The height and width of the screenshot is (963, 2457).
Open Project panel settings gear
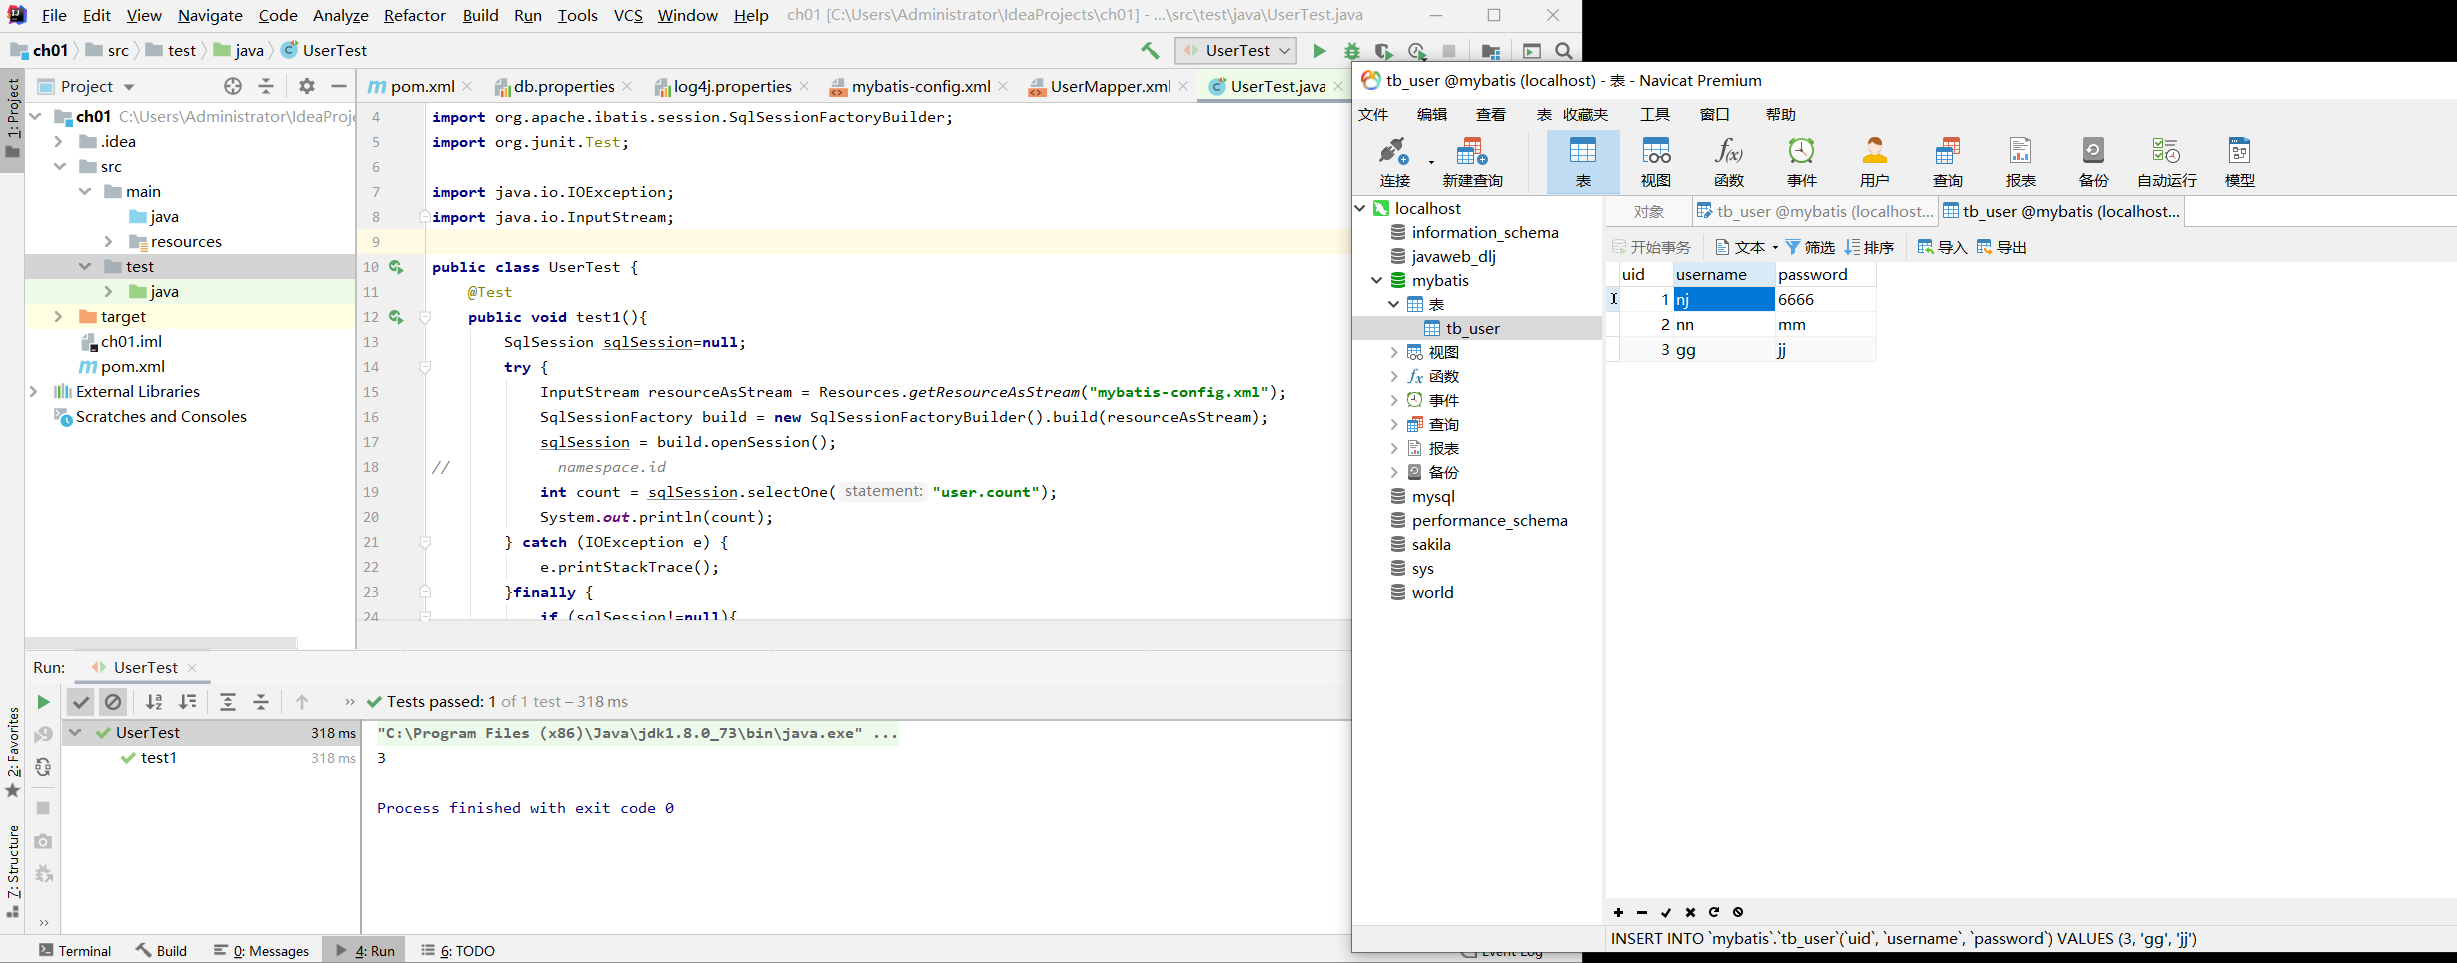pyautogui.click(x=307, y=86)
